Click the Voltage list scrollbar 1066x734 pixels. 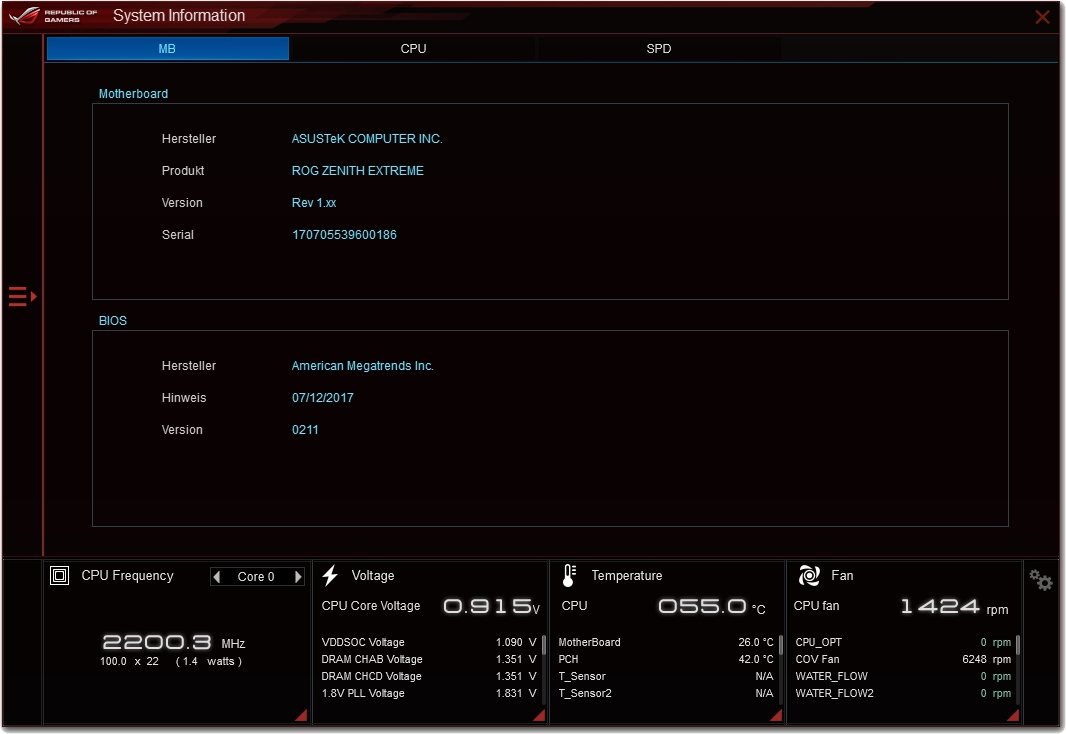[x=544, y=645]
